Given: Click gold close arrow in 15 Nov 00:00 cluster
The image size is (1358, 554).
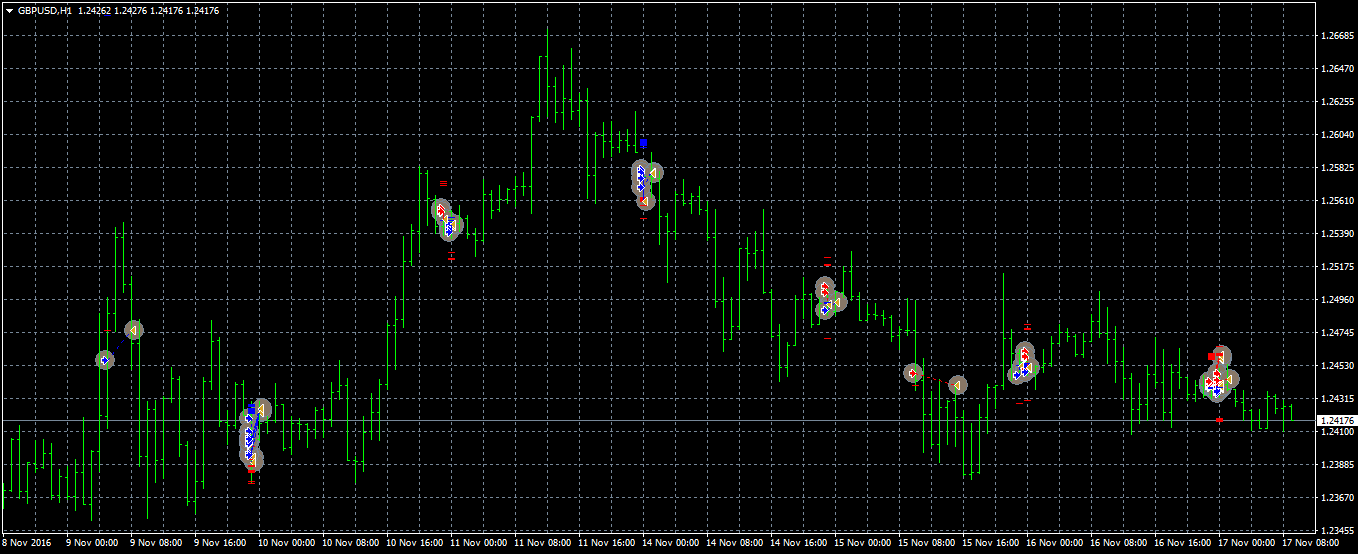Looking at the screenshot, I should tap(838, 302).
